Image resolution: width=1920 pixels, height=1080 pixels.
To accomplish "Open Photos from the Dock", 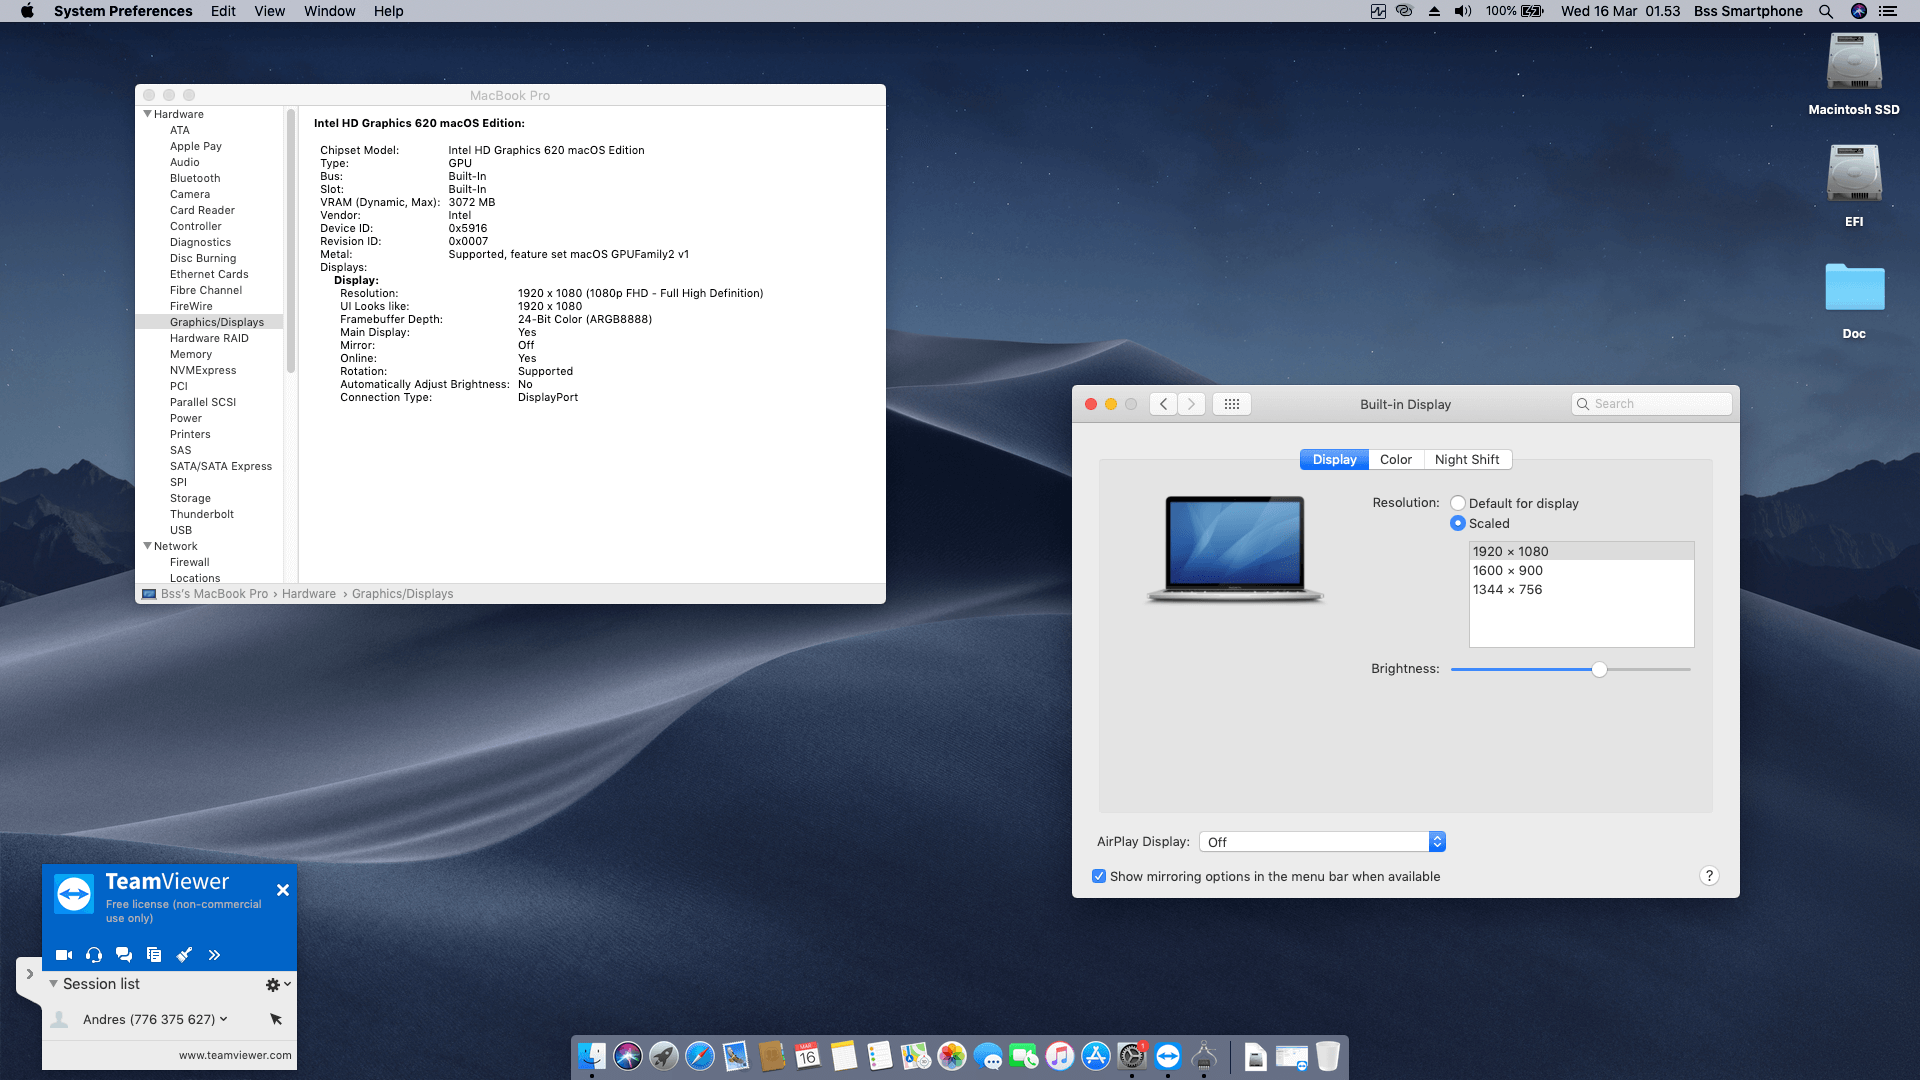I will [x=952, y=1056].
